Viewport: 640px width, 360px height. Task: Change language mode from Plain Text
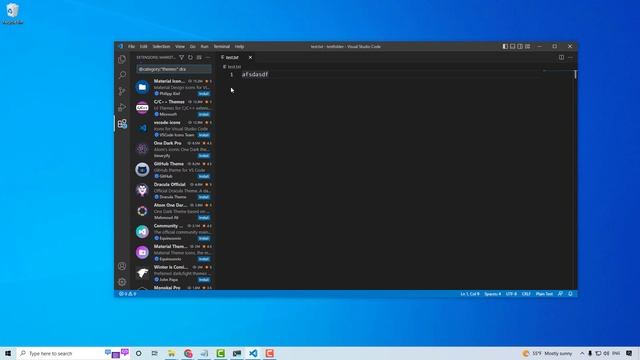coord(544,294)
